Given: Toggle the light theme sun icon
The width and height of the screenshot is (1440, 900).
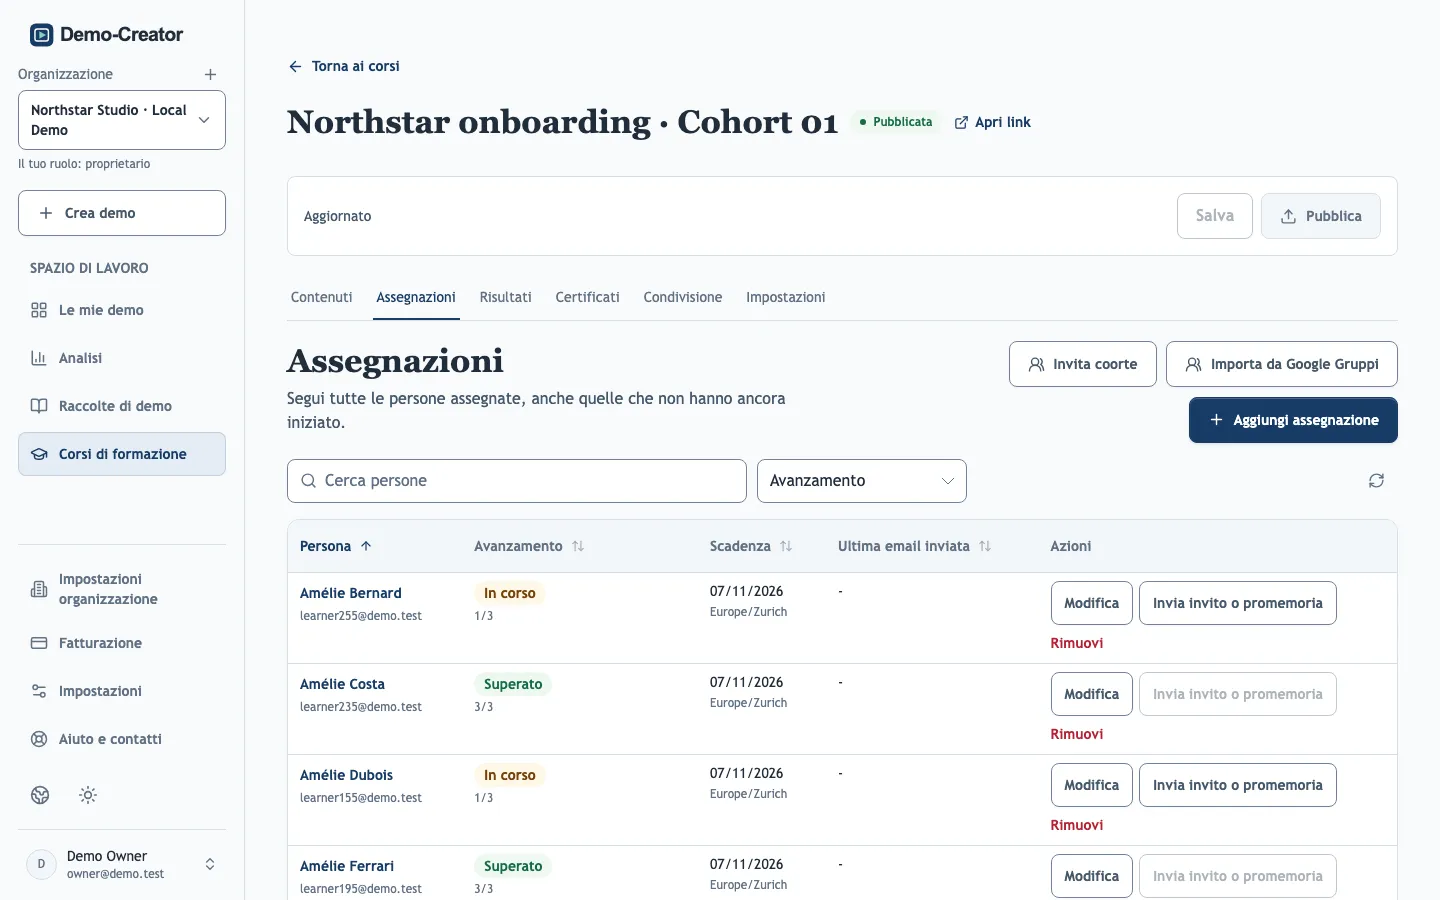Looking at the screenshot, I should 88,795.
